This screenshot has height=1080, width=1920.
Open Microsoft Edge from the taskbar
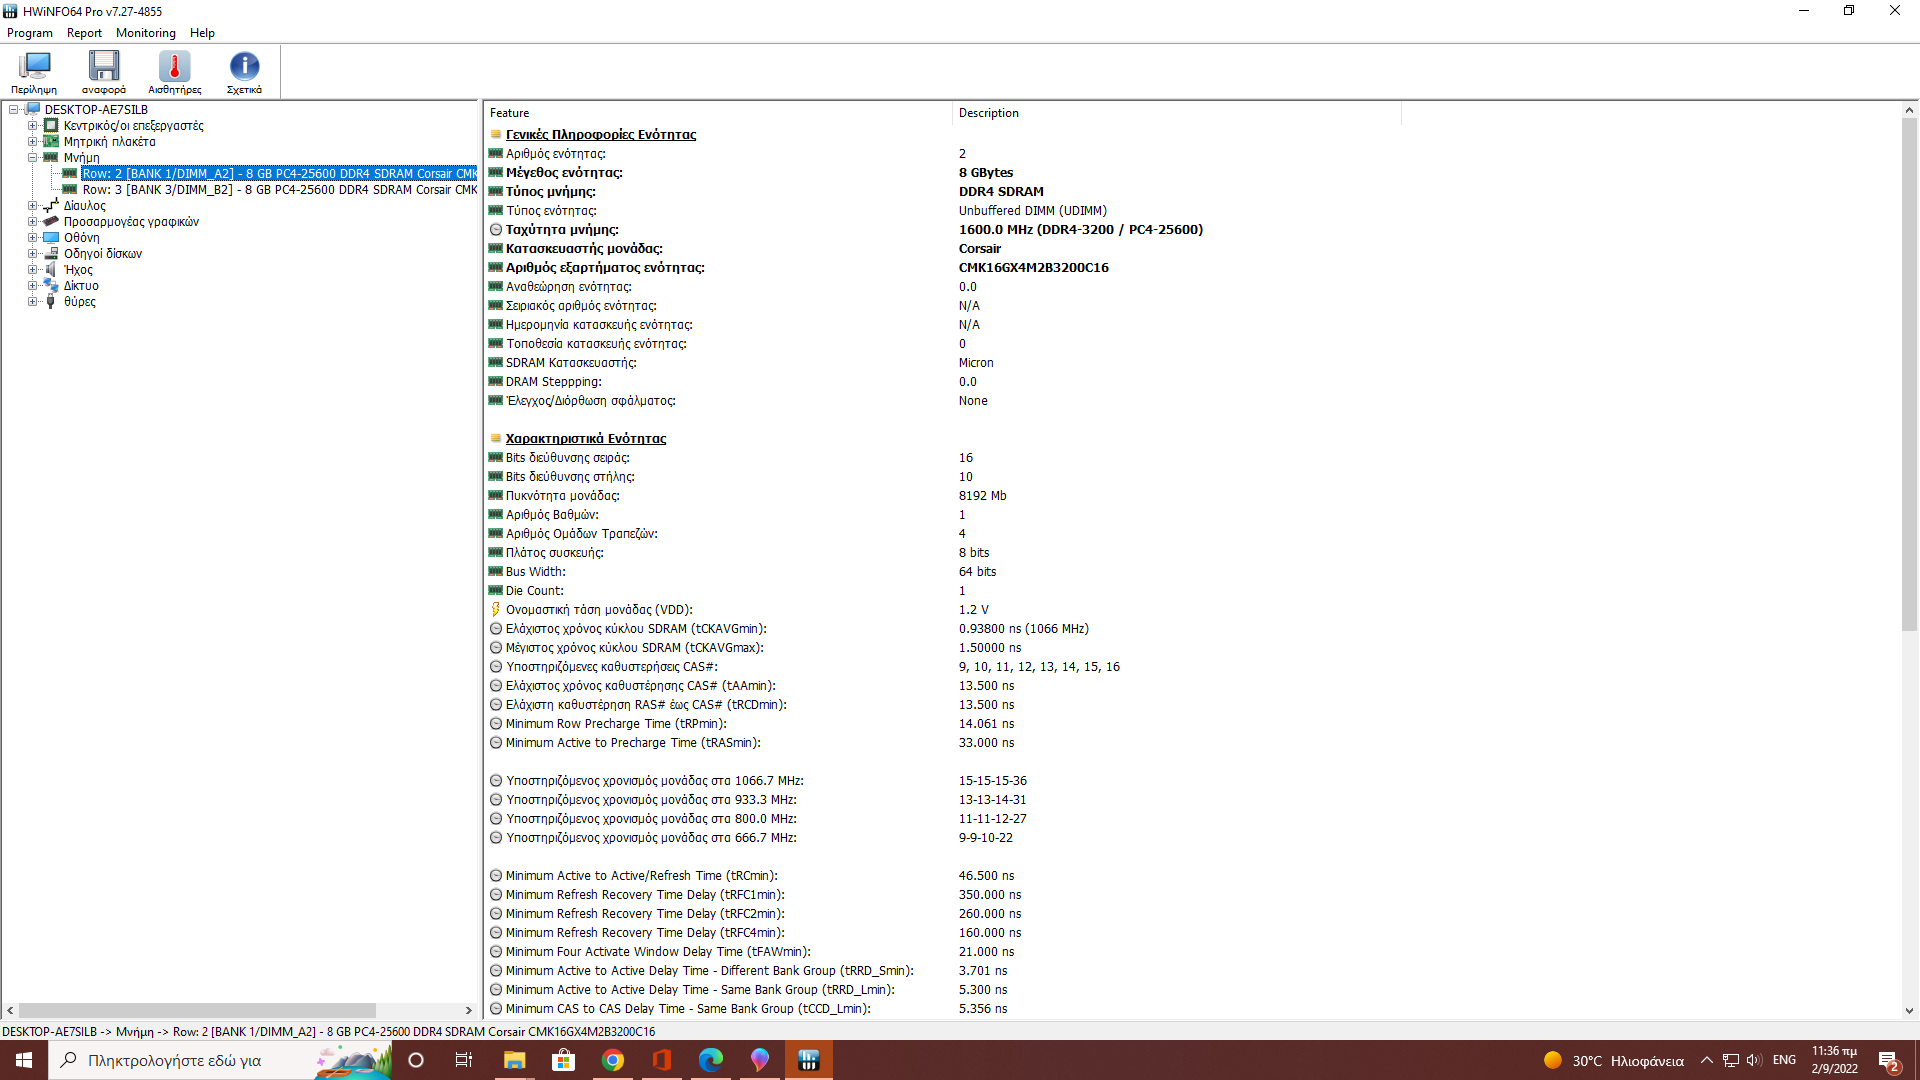tap(711, 1060)
